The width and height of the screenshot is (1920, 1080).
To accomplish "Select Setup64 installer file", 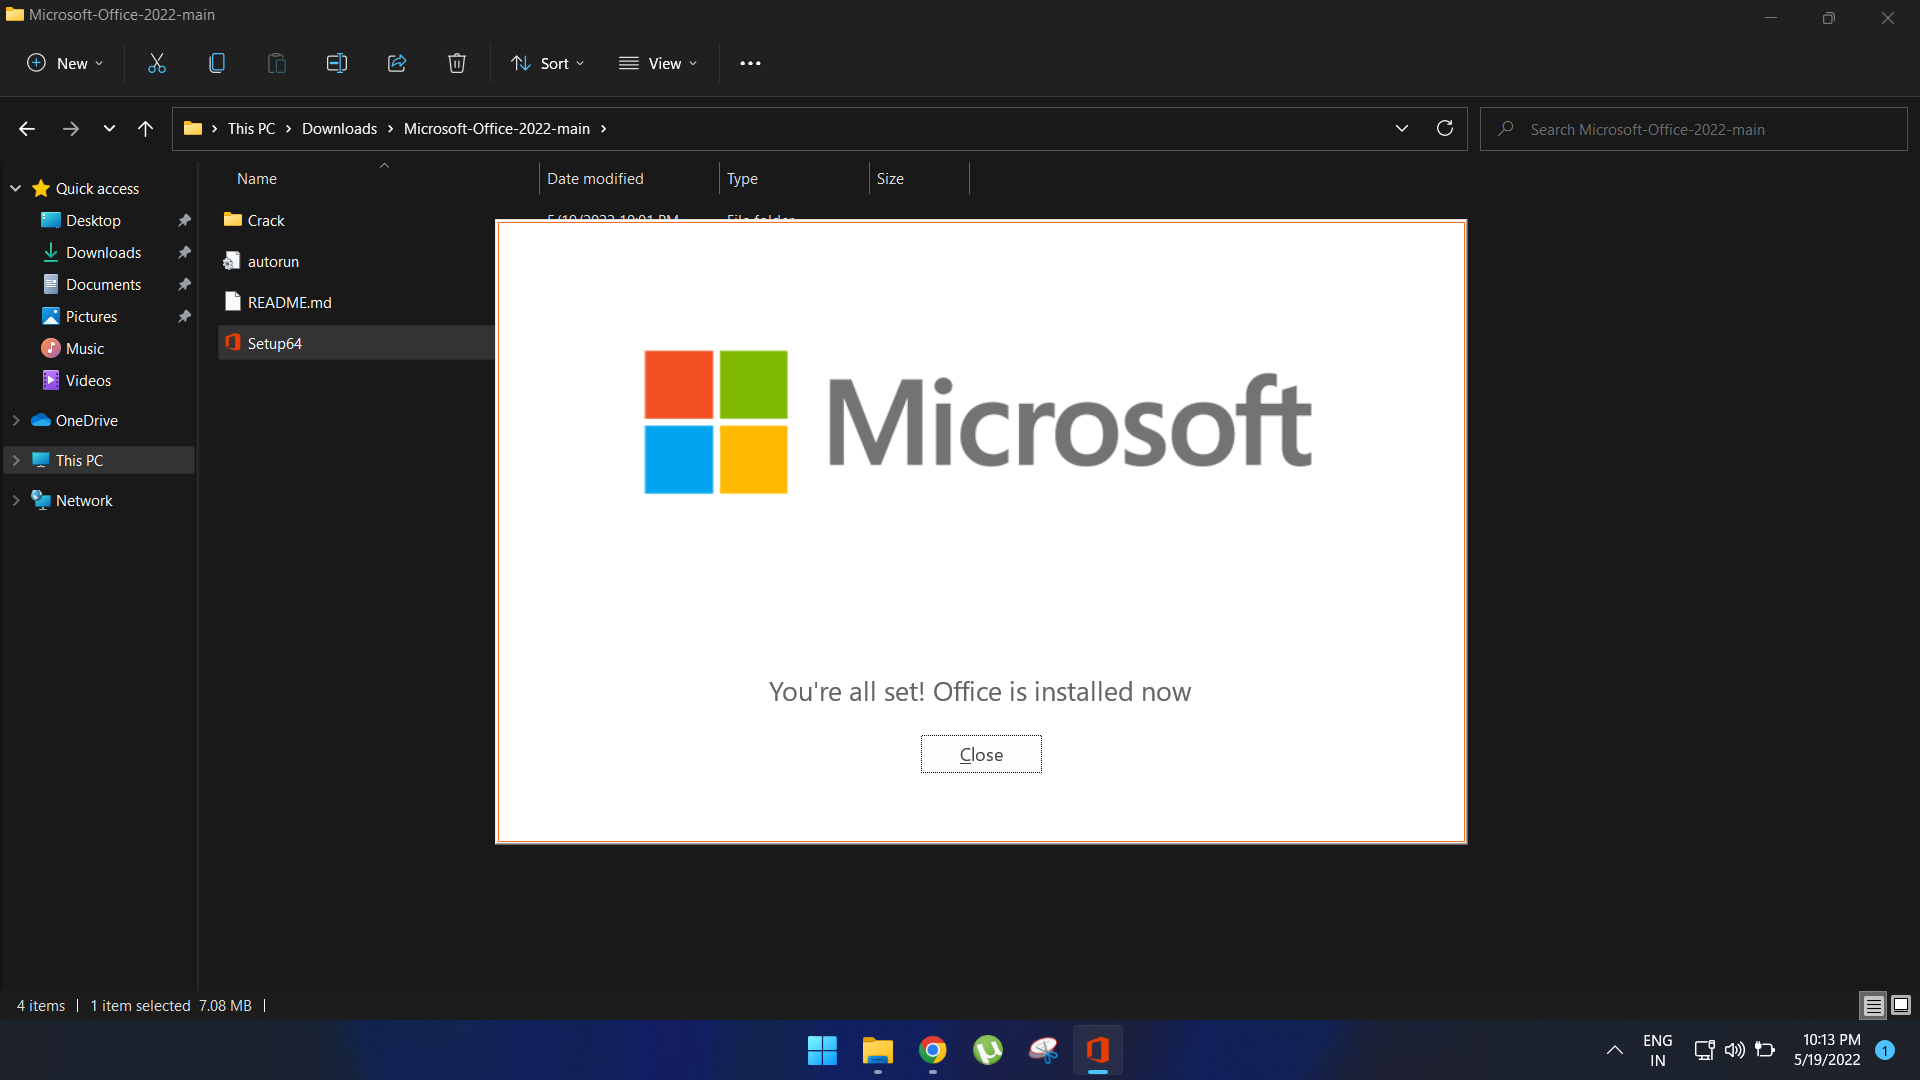I will [274, 343].
